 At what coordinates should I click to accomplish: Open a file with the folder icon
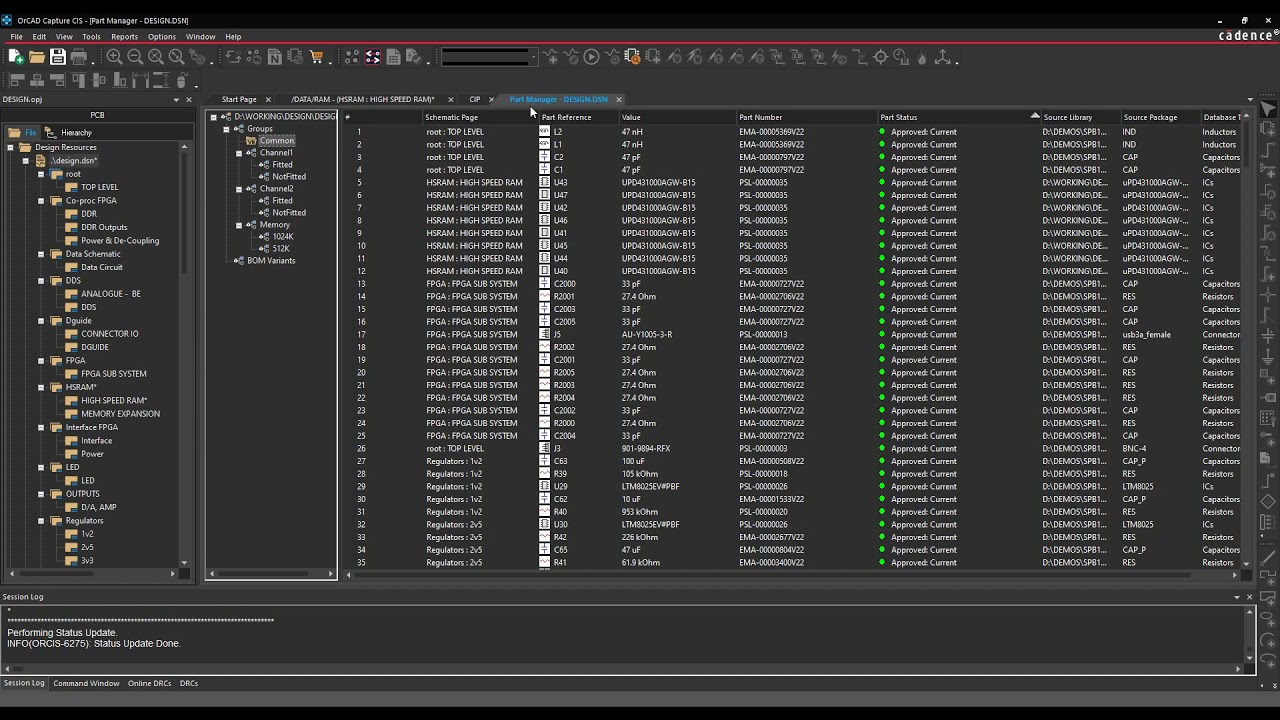(x=37, y=57)
